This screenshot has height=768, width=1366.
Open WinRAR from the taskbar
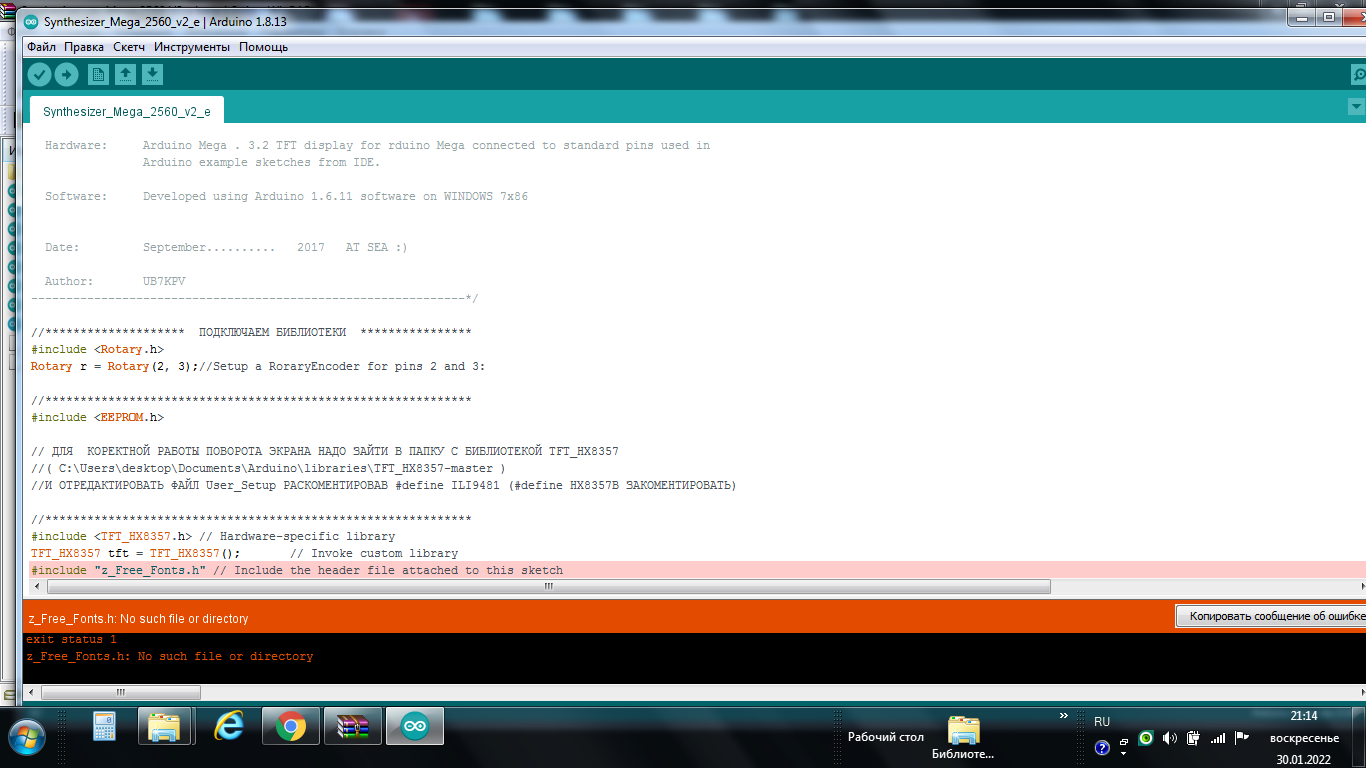coord(353,727)
